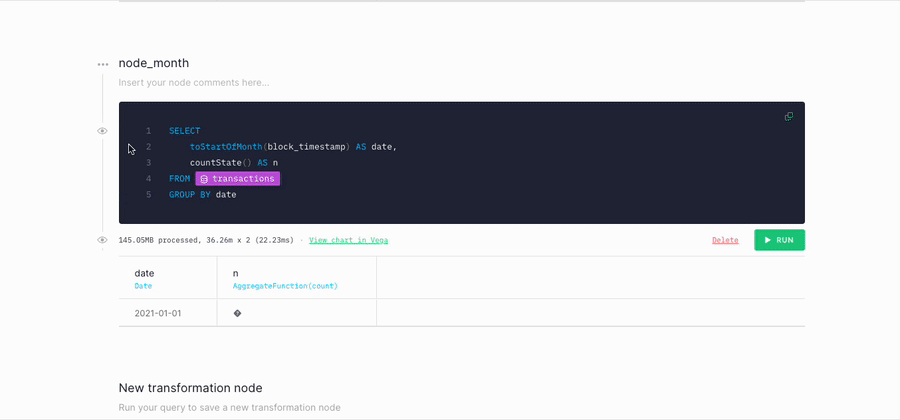Place cursor on the SELECT keyword line
Screen dimensions: 900x420
pos(184,131)
